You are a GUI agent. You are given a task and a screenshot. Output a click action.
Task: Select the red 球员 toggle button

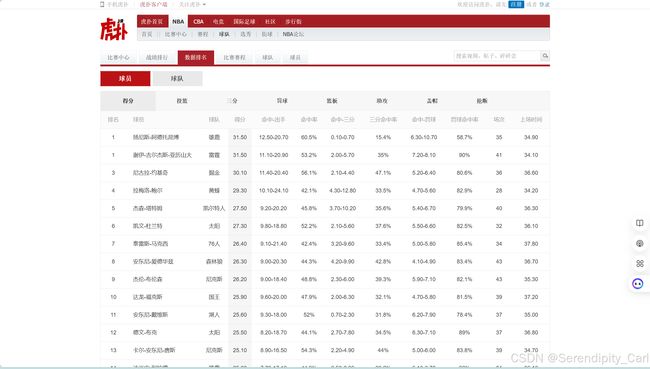pyautogui.click(x=125, y=78)
